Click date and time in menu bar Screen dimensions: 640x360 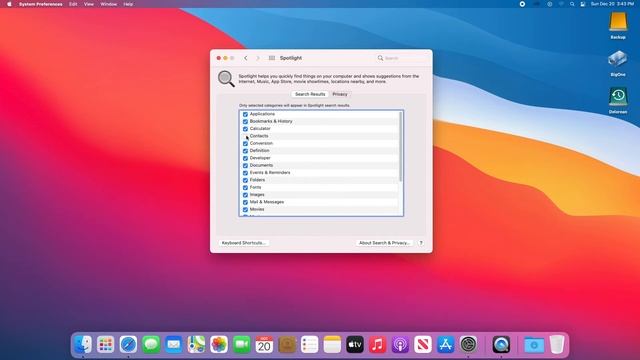tap(612, 4)
